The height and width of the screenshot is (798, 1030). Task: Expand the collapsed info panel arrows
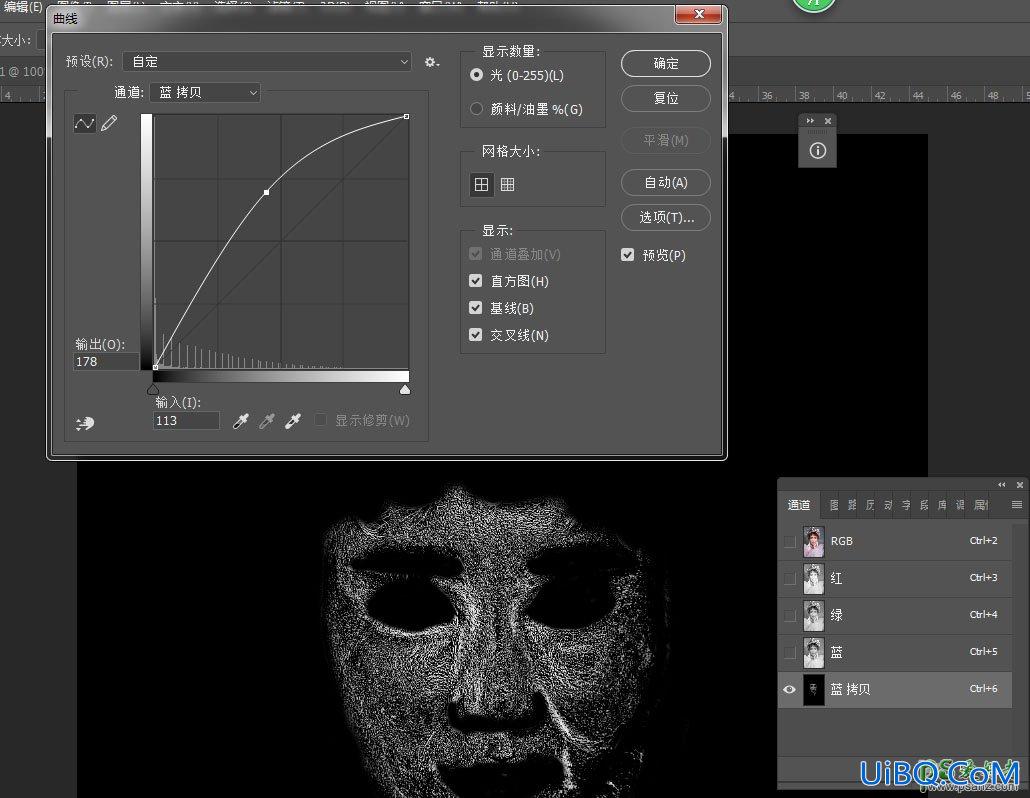(x=810, y=120)
